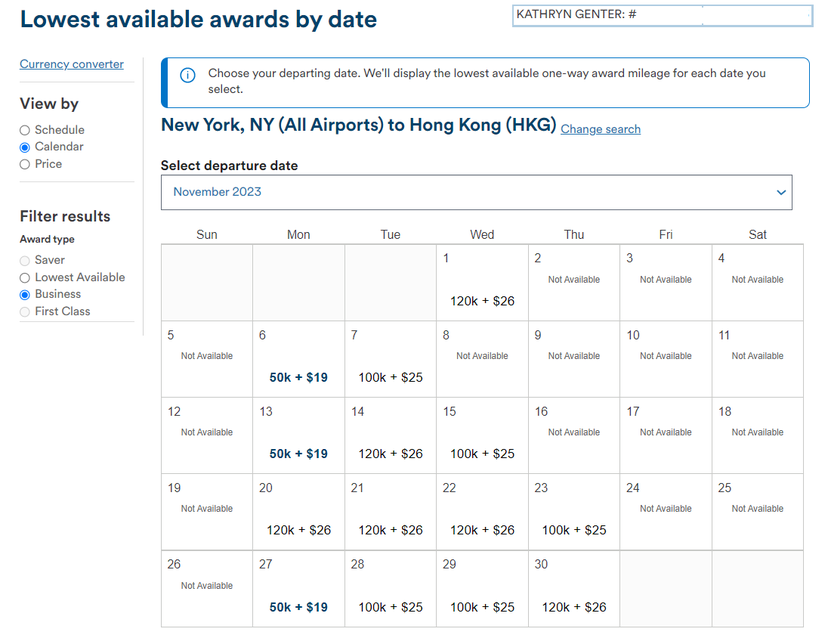
Task: Click the Change search link
Action: click(600, 129)
